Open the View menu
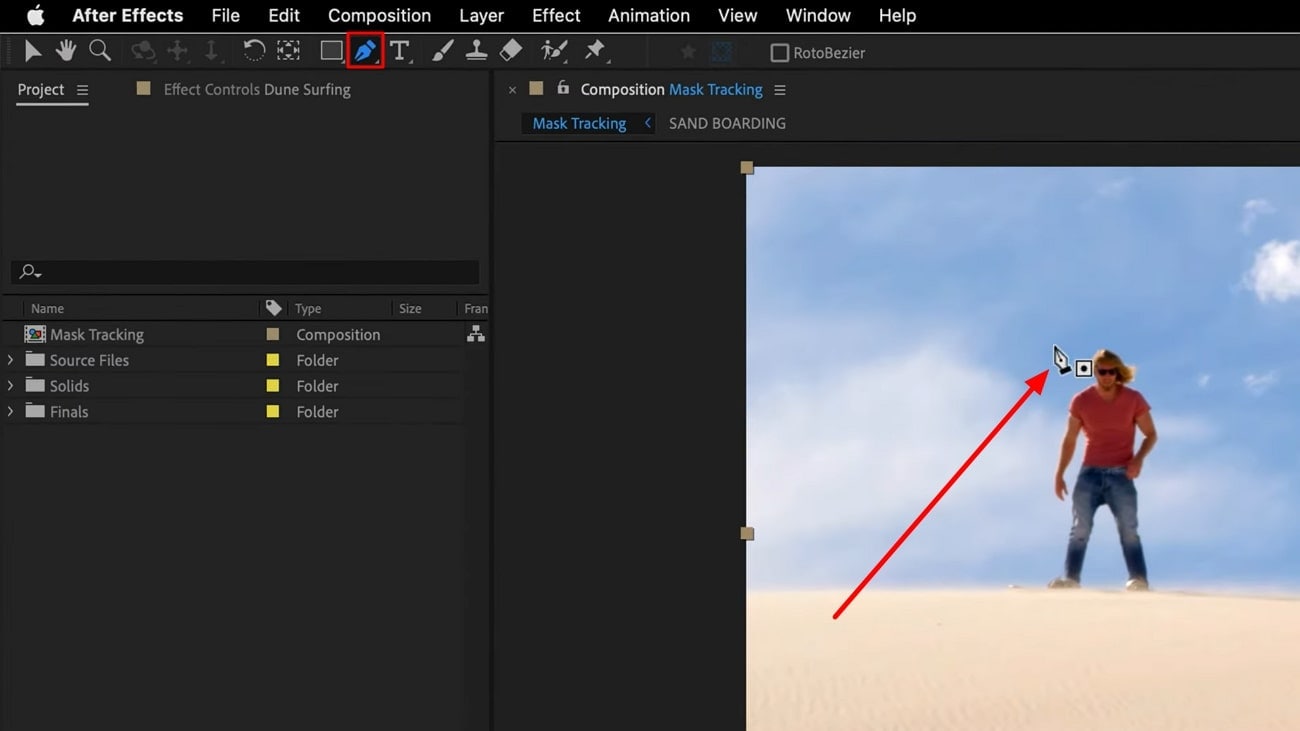The height and width of the screenshot is (731, 1300). pyautogui.click(x=738, y=15)
